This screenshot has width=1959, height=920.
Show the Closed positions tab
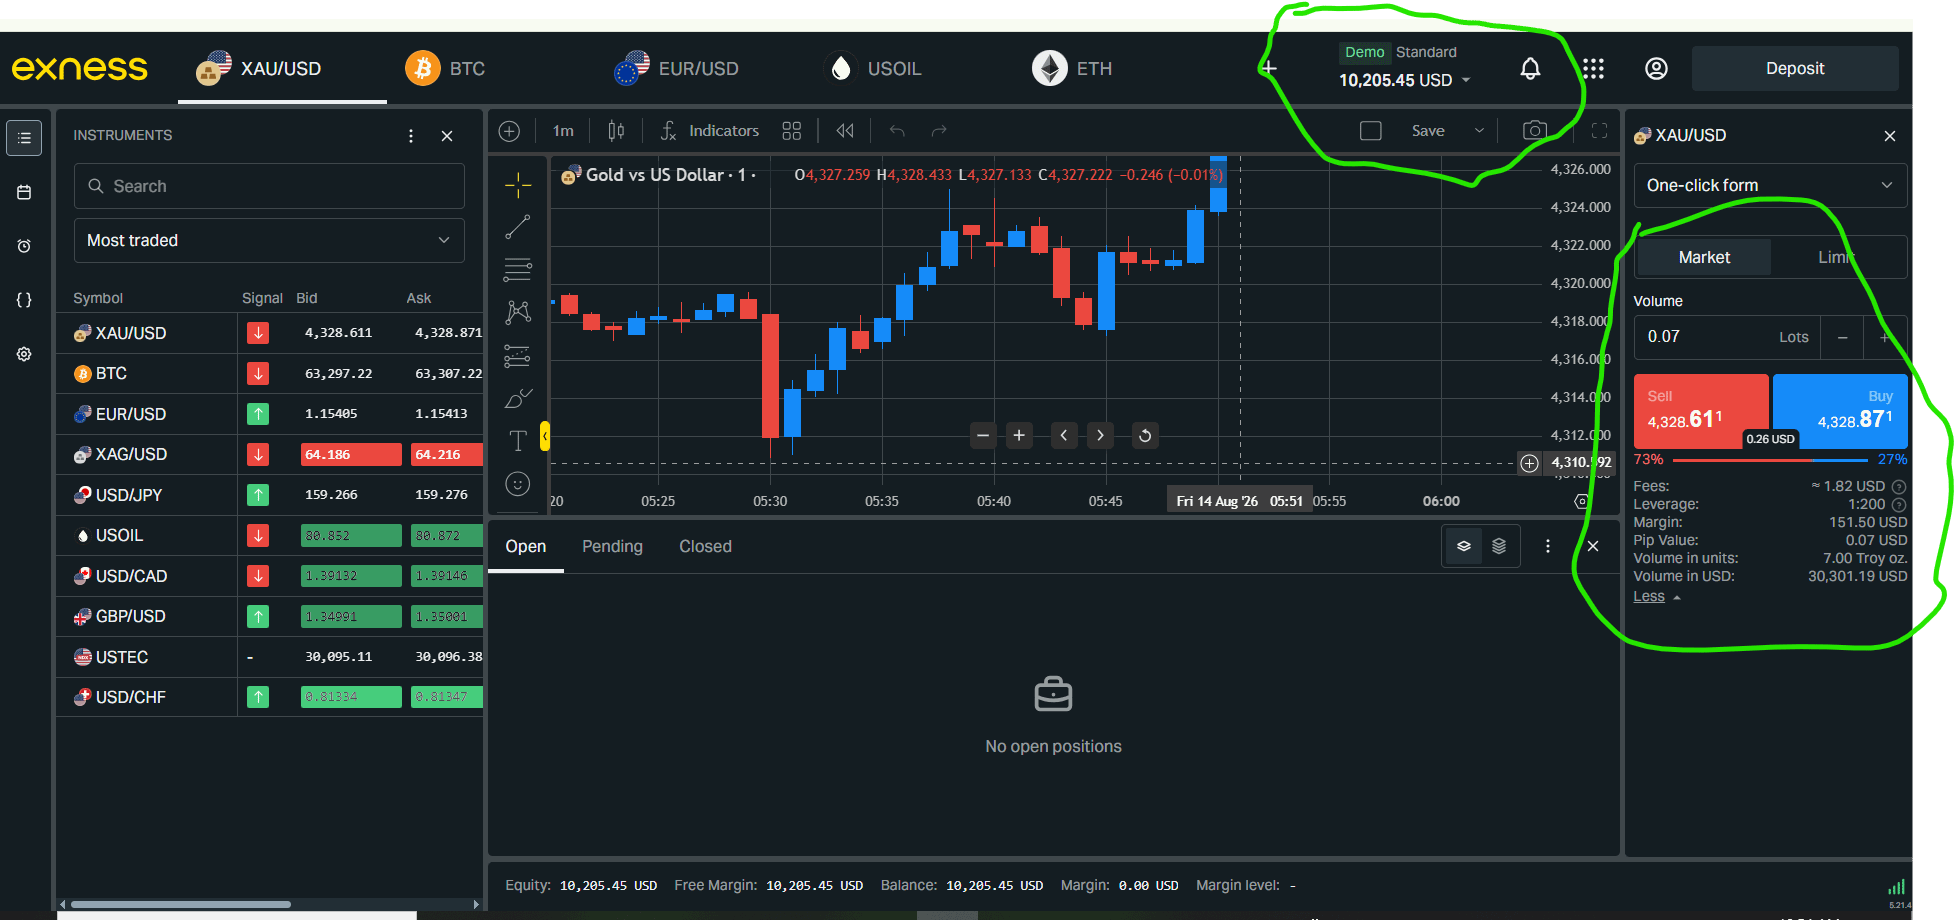(705, 547)
